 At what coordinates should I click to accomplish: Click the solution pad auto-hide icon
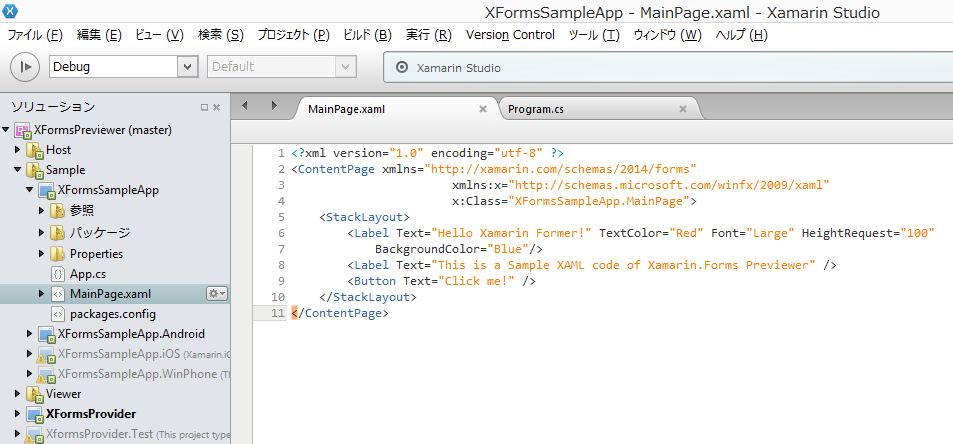point(204,107)
